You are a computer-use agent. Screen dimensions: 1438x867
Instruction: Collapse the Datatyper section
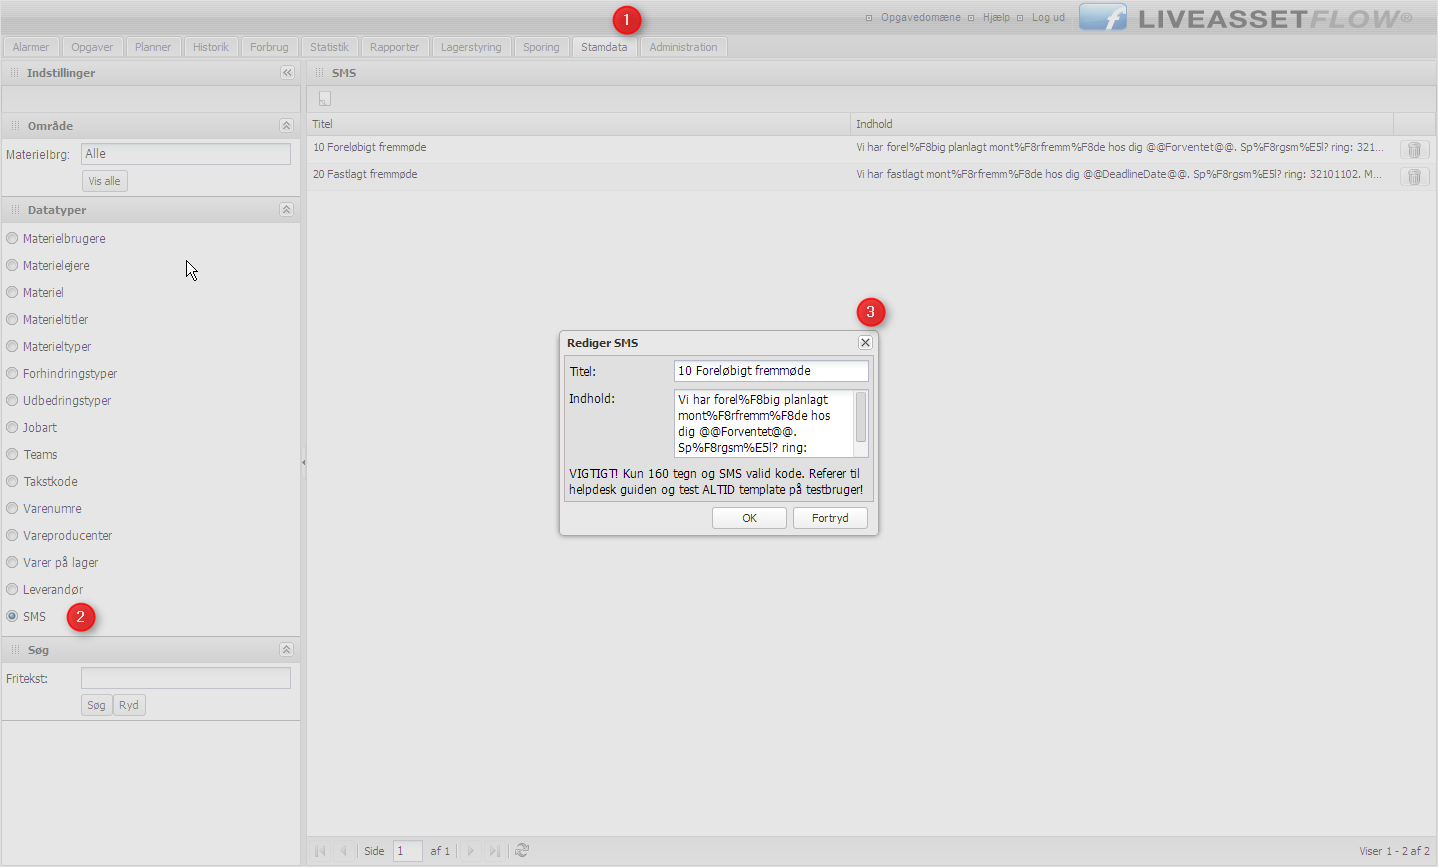point(286,210)
